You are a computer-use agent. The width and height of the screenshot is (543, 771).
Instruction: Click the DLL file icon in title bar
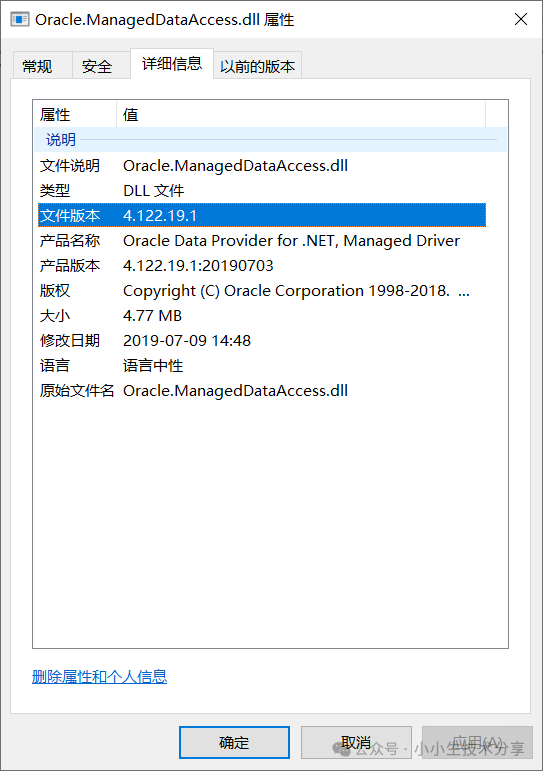20,20
